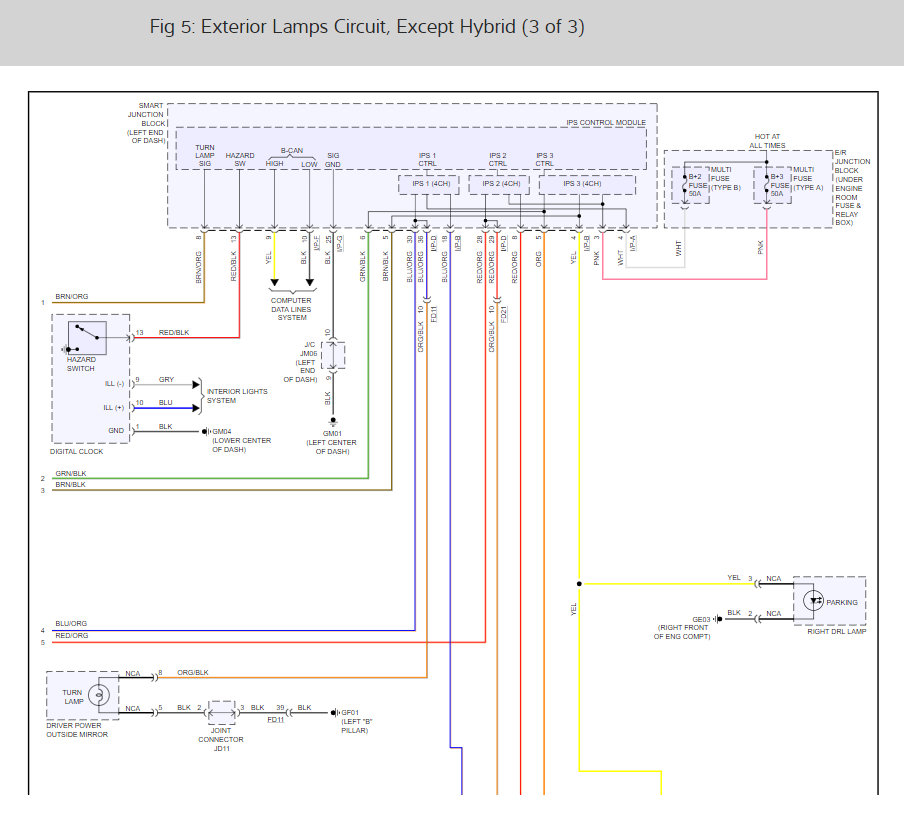Click the 'ORG/BLK' label near the turn lamp
Image resolution: width=904 pixels, height=822 pixels.
[x=193, y=672]
